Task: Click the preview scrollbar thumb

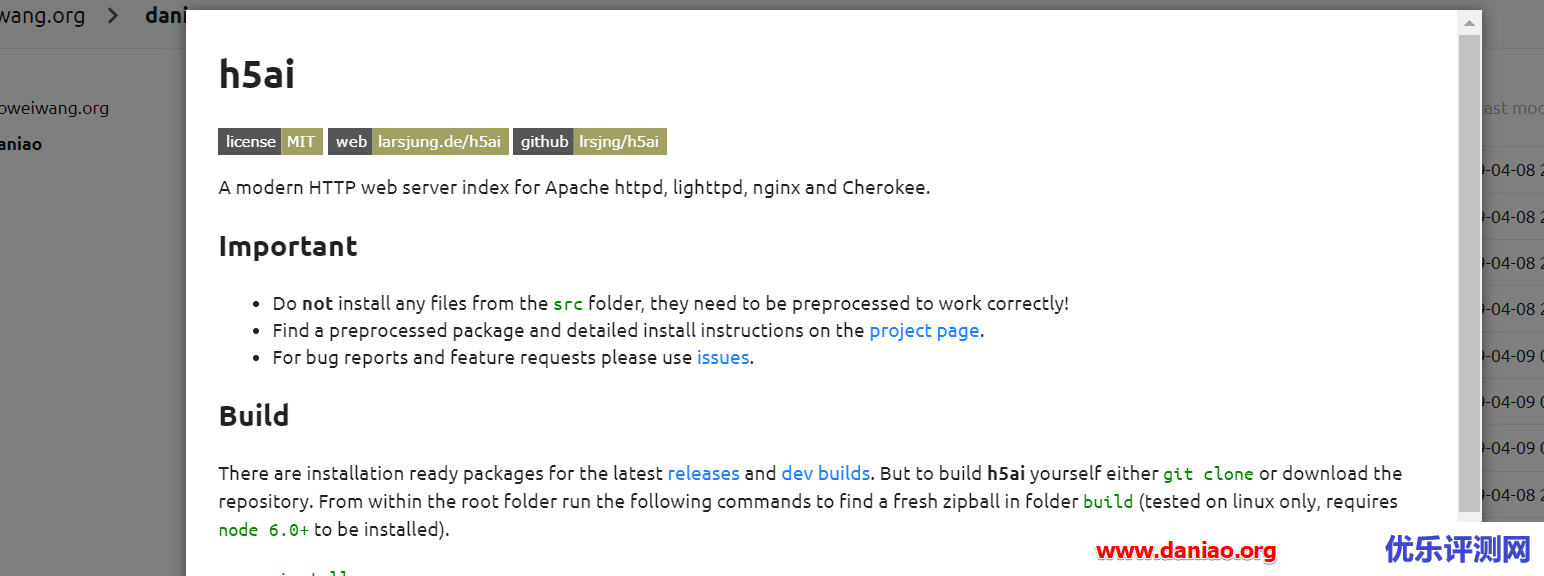Action: tap(1469, 272)
